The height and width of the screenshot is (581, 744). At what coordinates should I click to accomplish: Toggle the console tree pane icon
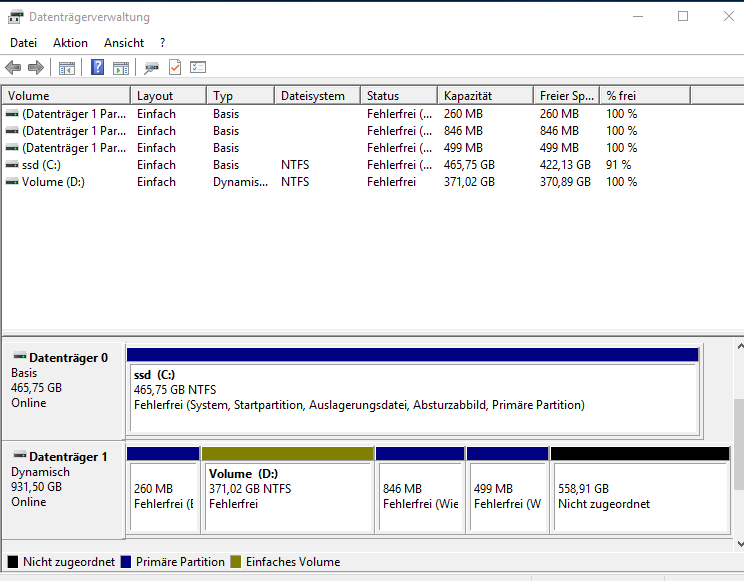(x=66, y=68)
